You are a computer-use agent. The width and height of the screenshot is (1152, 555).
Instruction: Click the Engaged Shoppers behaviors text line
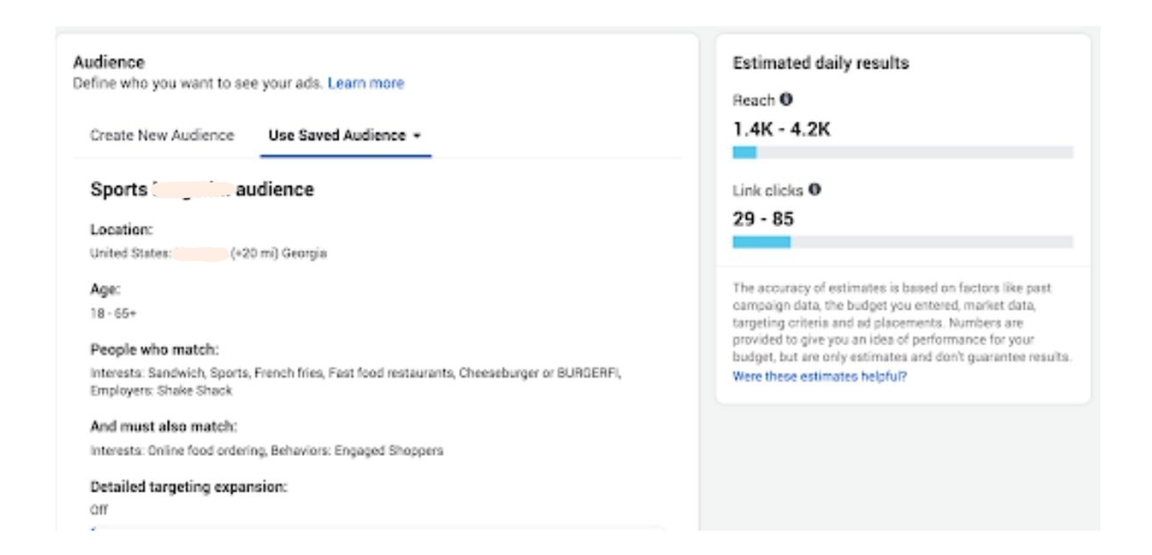coord(267,451)
